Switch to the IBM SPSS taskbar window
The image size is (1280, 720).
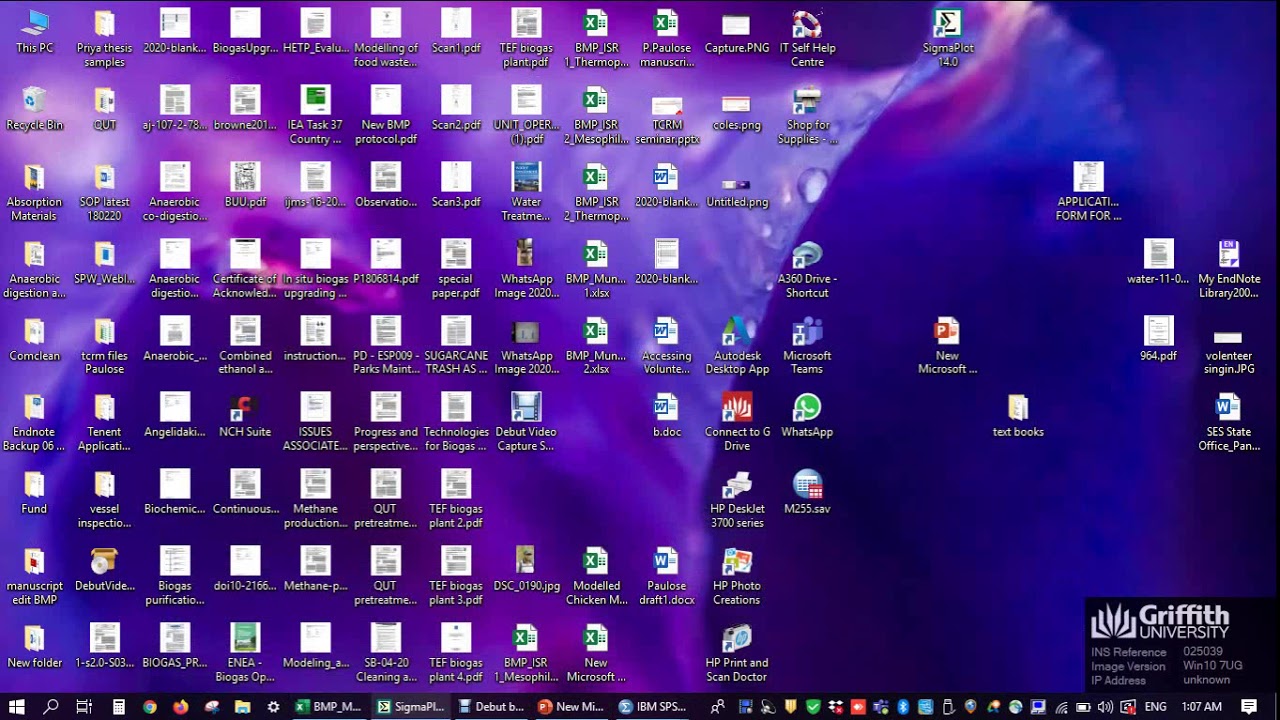(x=653, y=706)
